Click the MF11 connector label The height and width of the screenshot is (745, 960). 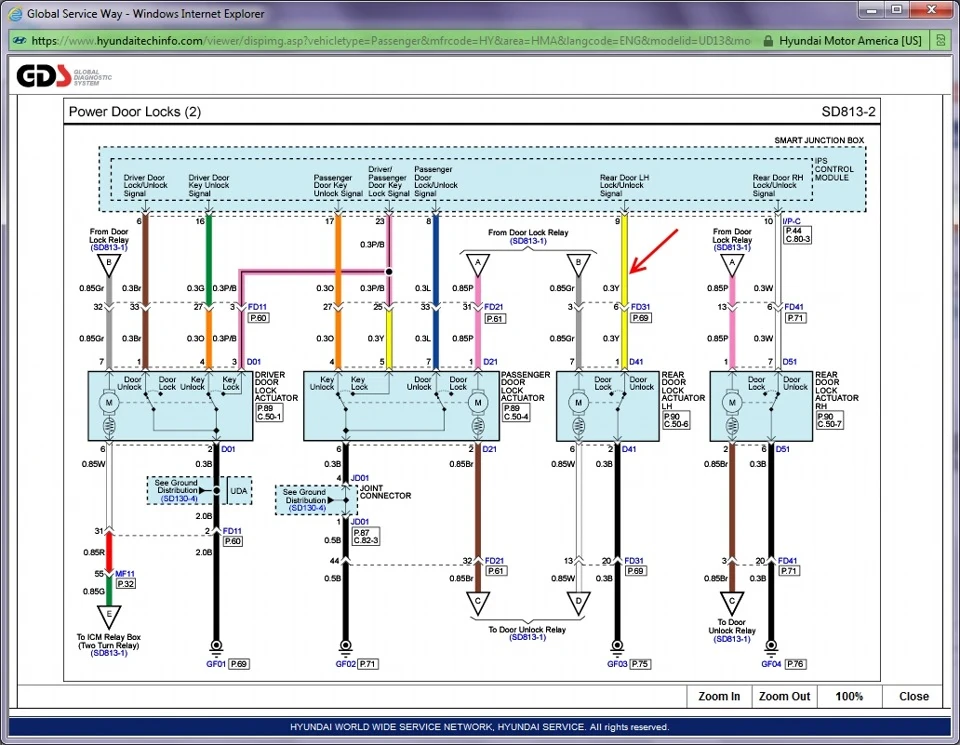125,574
